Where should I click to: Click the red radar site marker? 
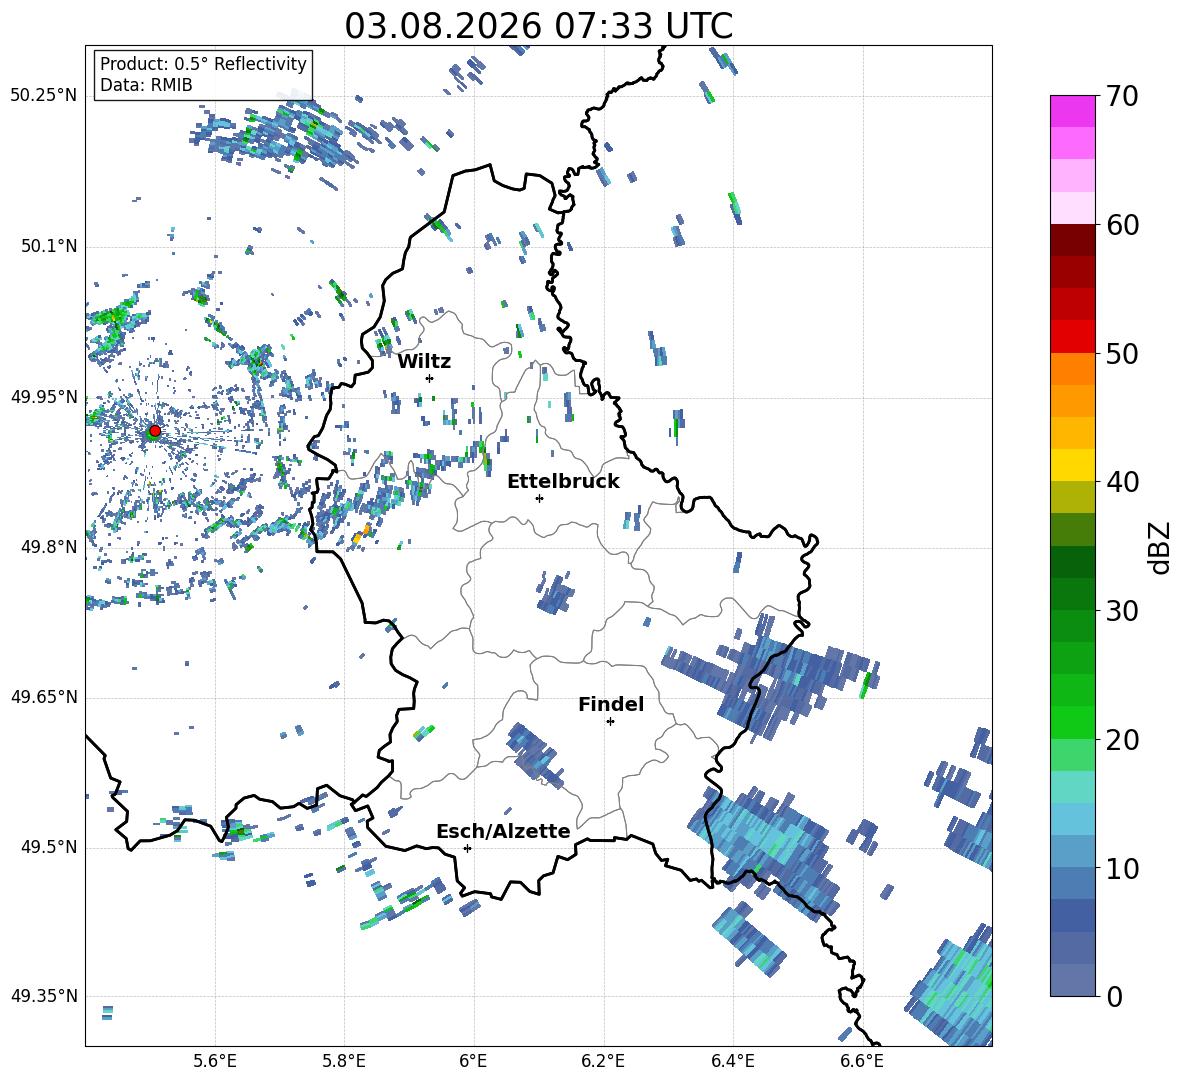click(x=154, y=431)
